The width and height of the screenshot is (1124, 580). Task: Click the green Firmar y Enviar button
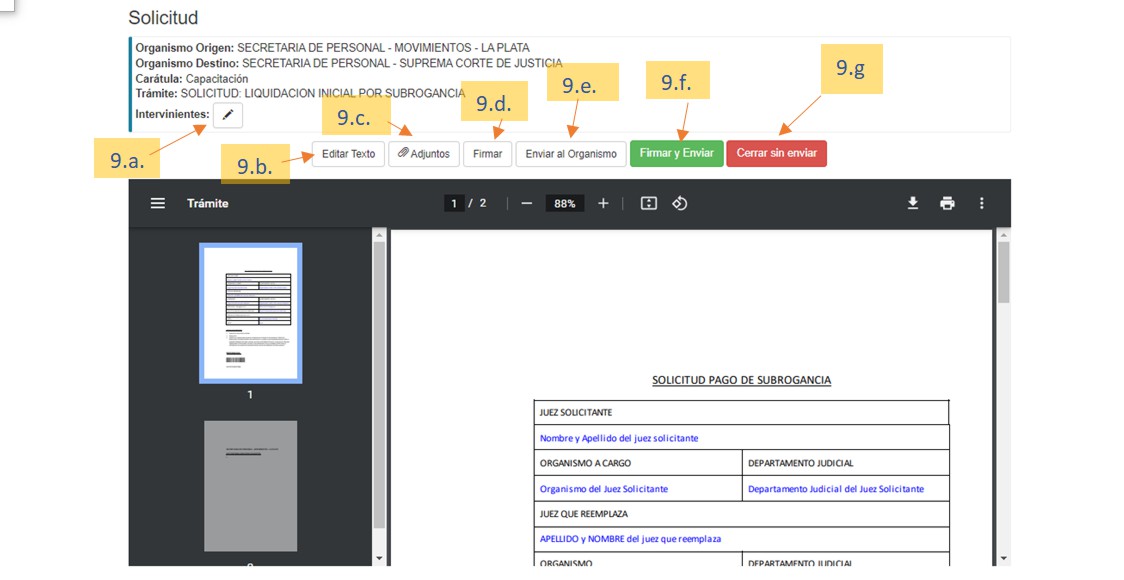tap(676, 153)
